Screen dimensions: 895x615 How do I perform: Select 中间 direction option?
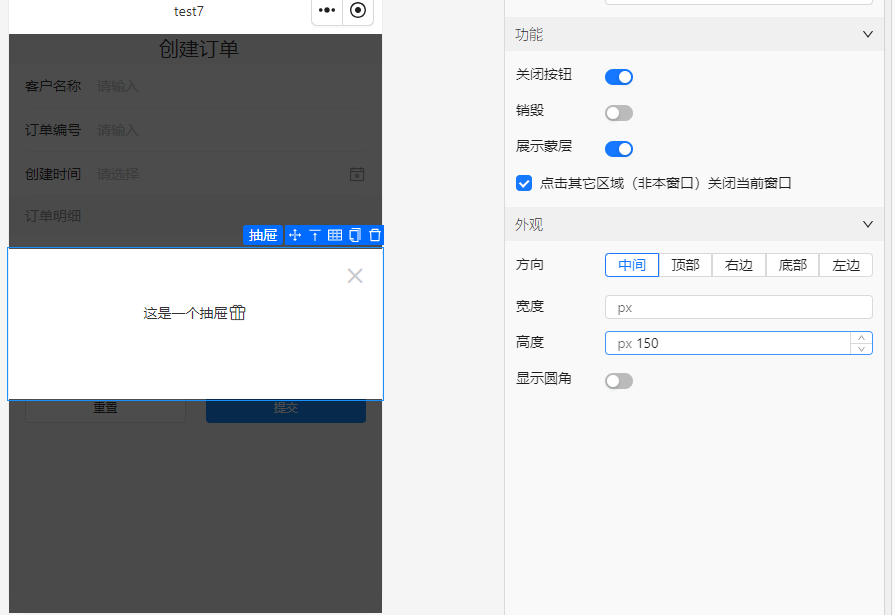[632, 265]
